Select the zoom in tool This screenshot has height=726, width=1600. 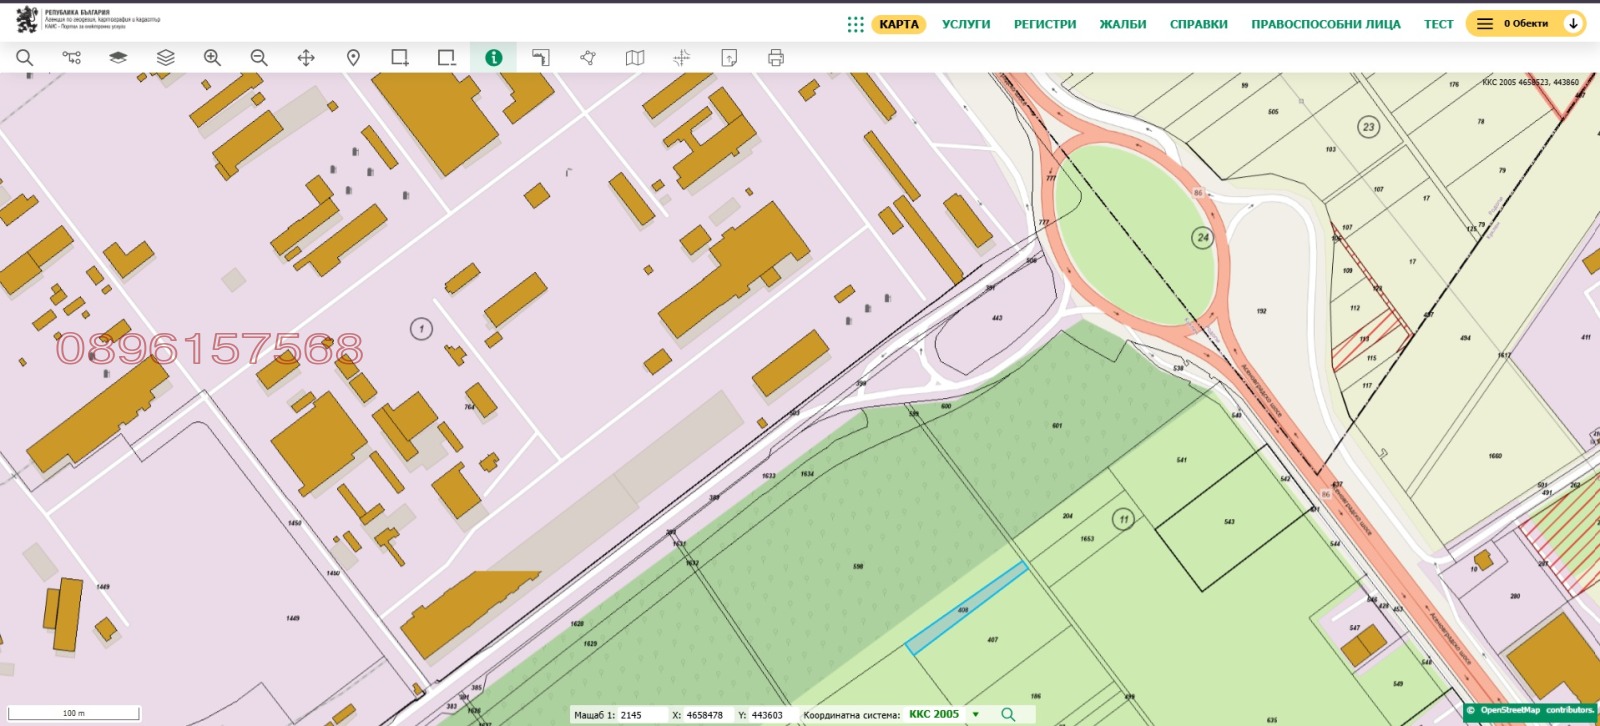coord(212,58)
